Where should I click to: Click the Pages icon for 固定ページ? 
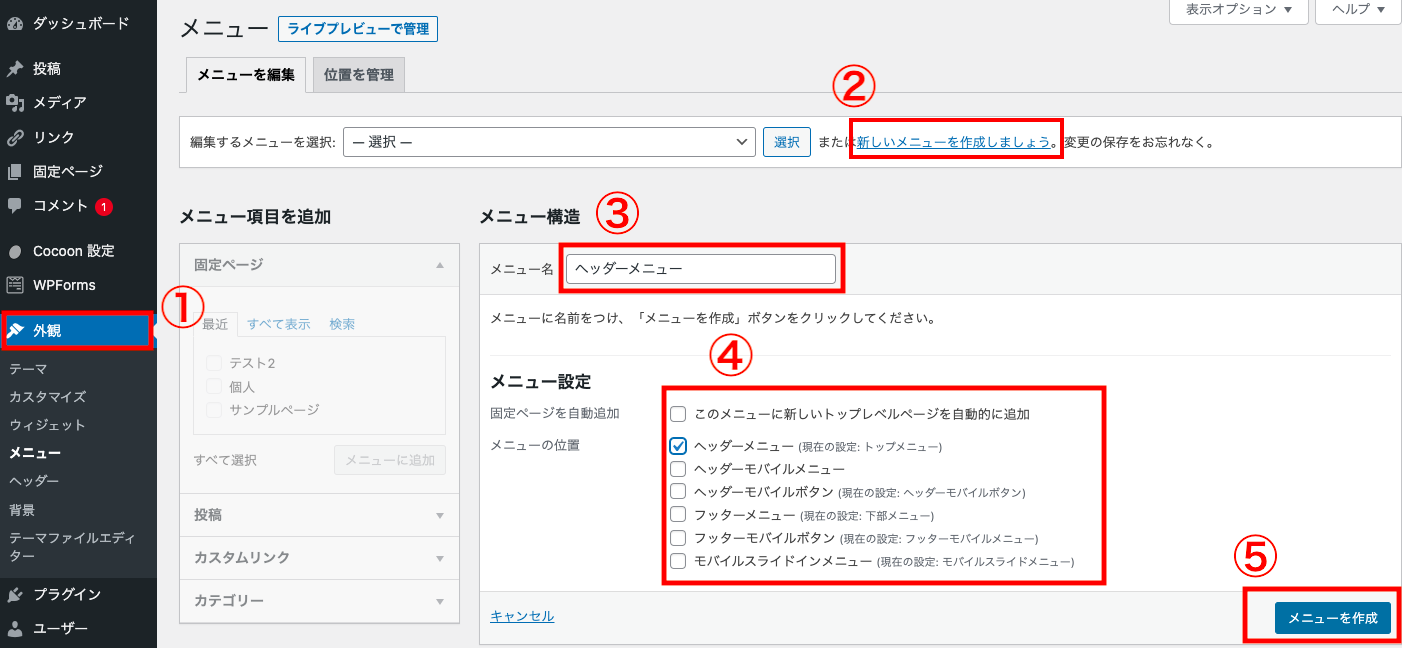pos(15,171)
